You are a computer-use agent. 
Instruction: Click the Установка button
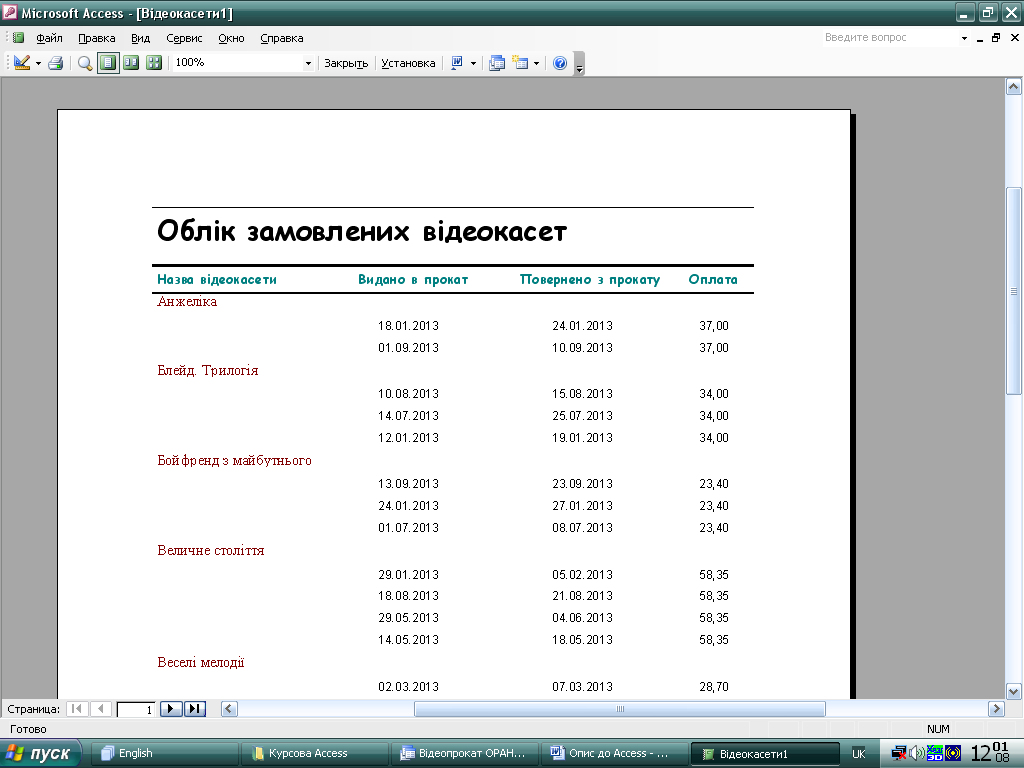pos(408,63)
